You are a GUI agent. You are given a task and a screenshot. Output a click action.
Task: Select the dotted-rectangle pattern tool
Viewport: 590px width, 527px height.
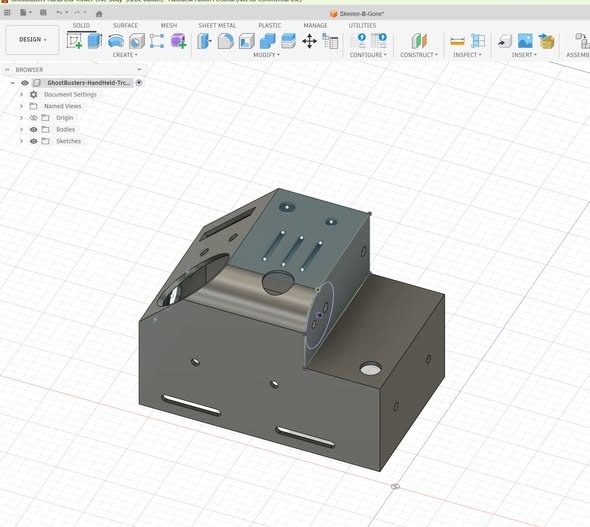click(x=157, y=41)
